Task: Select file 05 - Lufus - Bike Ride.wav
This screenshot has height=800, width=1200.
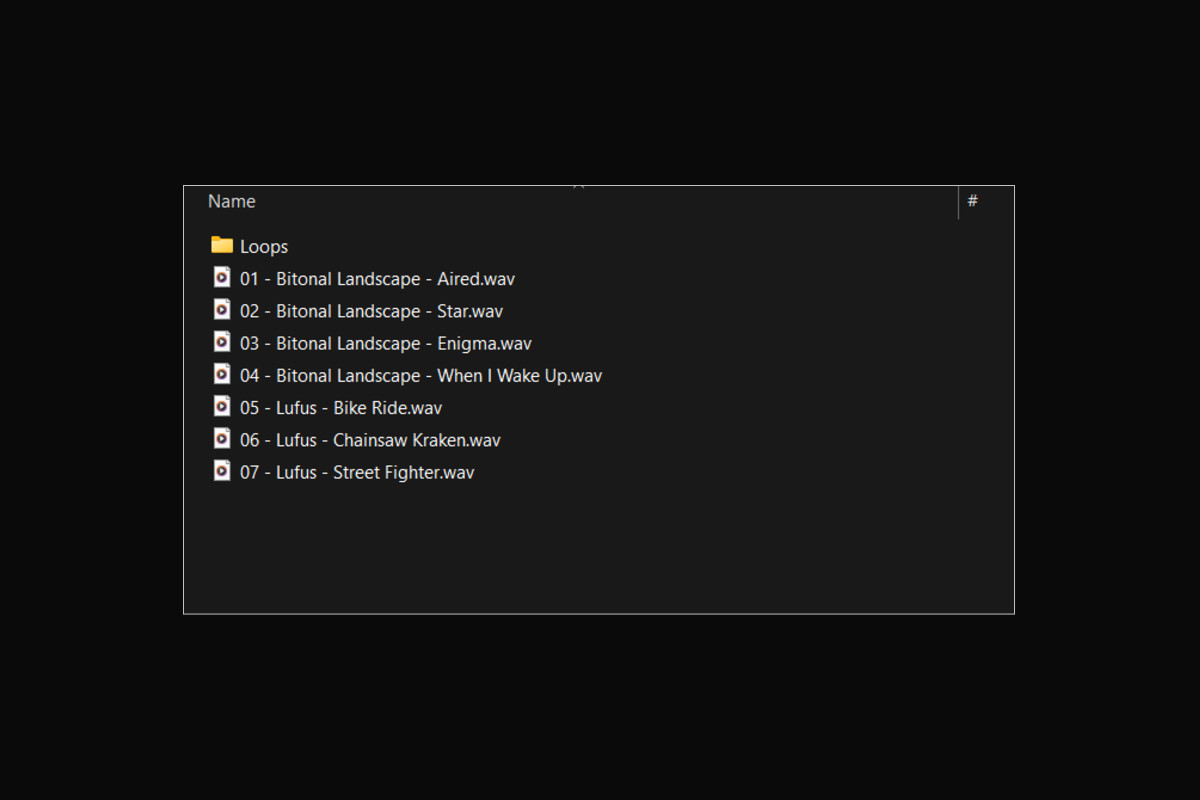Action: [340, 408]
